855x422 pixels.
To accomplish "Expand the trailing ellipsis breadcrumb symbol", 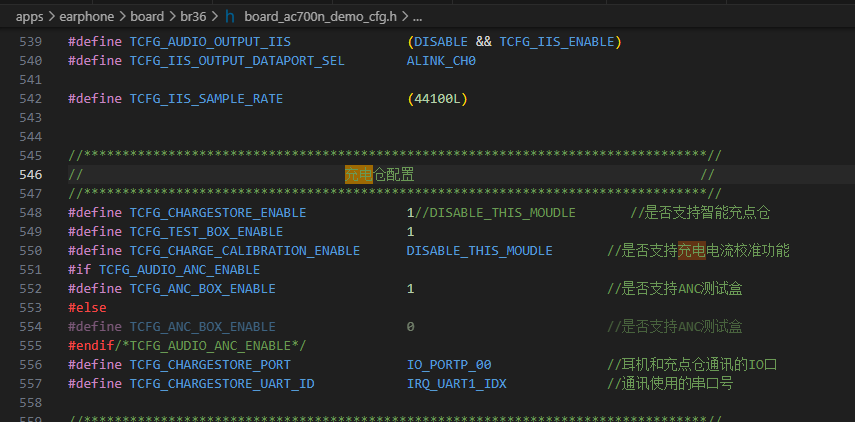I will pyautogui.click(x=417, y=17).
